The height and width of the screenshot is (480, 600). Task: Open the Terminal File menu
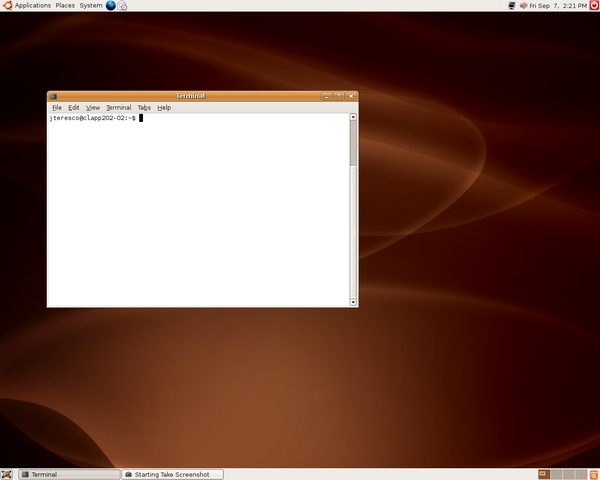57,108
